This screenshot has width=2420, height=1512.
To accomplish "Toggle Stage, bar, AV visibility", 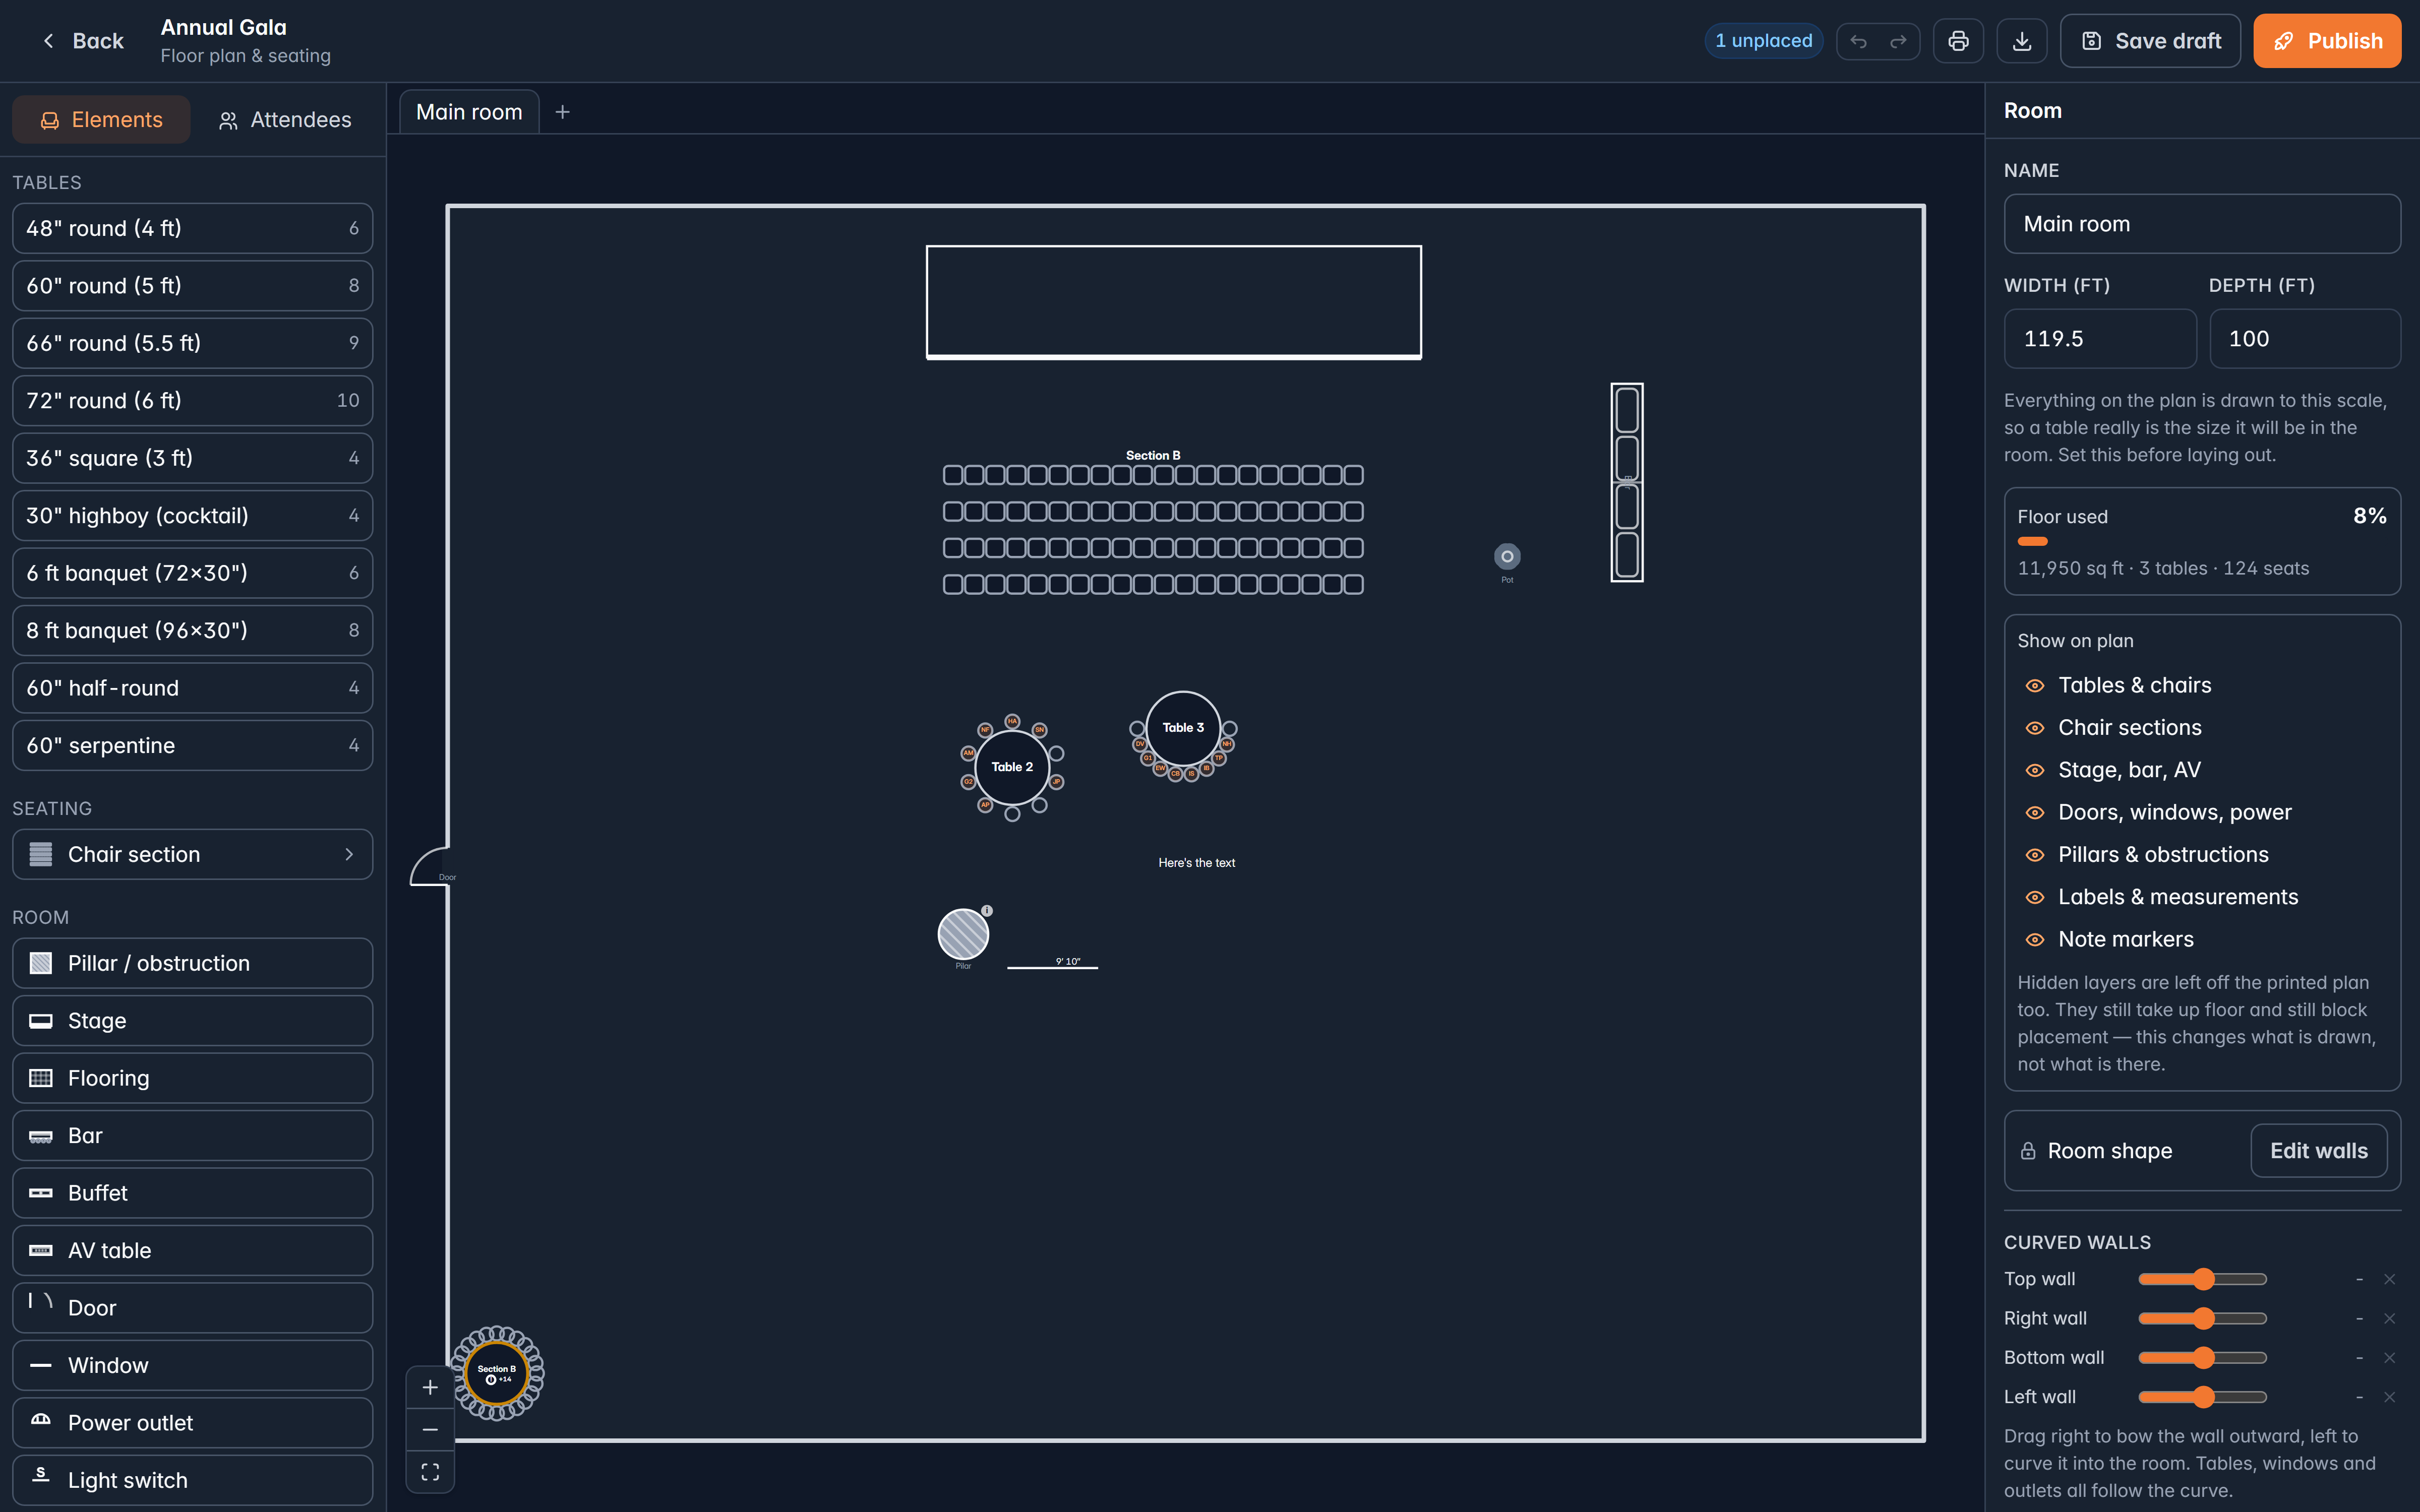I will coord(2034,770).
